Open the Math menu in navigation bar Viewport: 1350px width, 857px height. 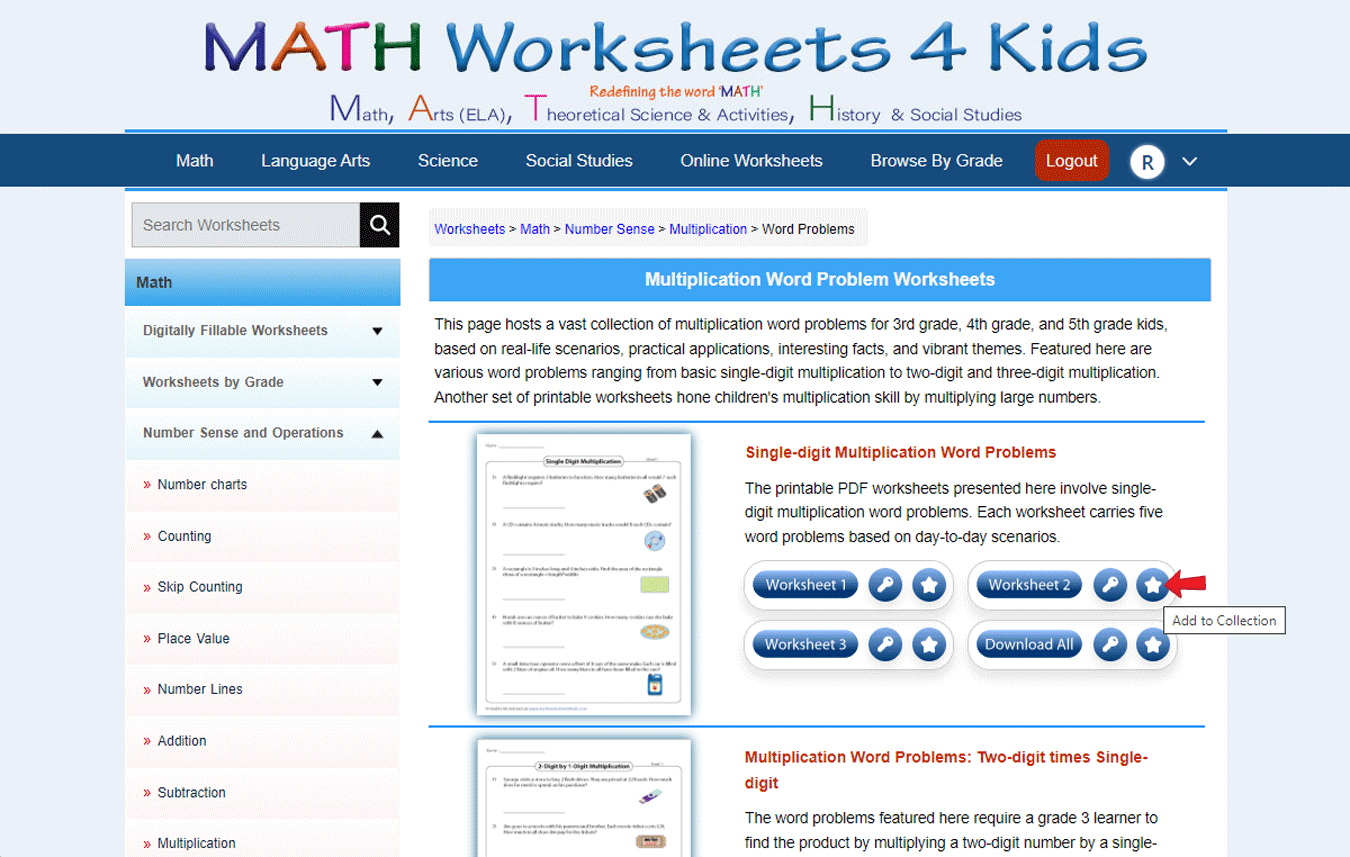click(x=194, y=161)
